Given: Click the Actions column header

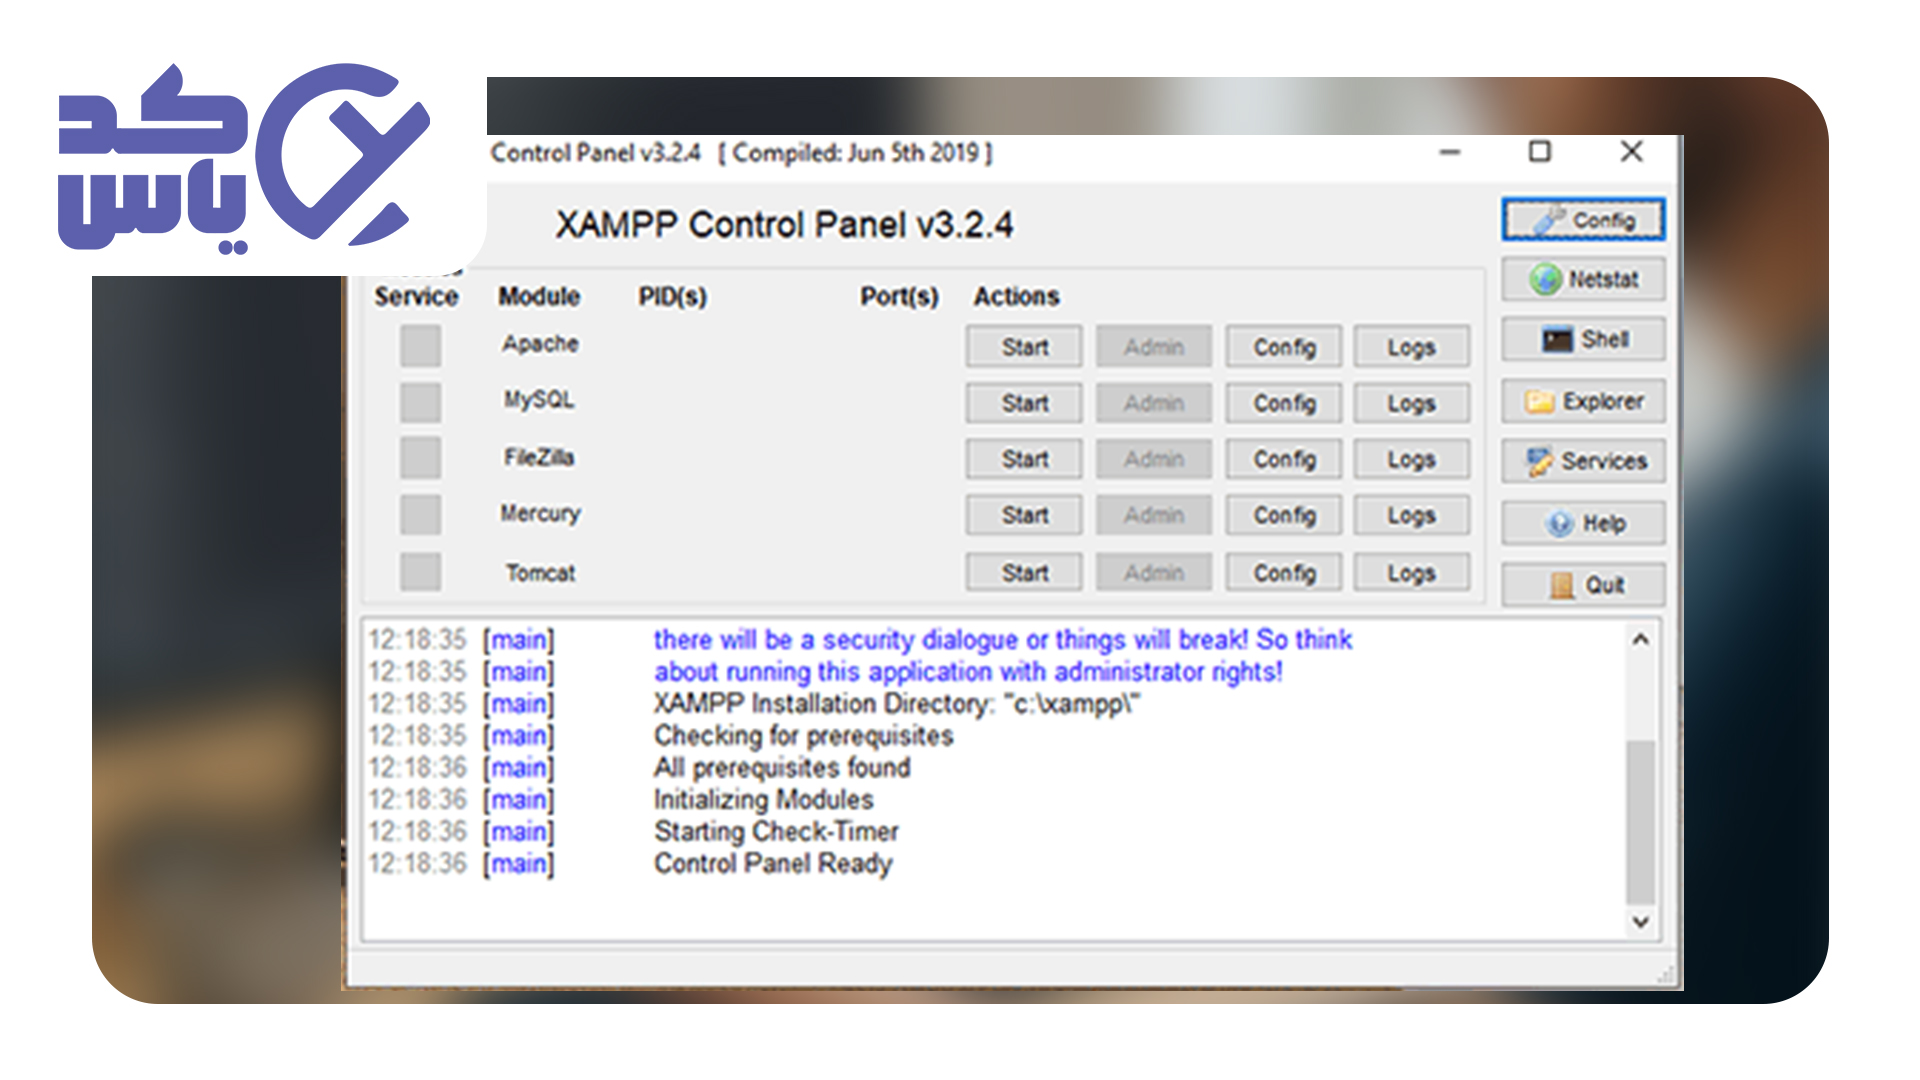Looking at the screenshot, I should [x=1016, y=297].
